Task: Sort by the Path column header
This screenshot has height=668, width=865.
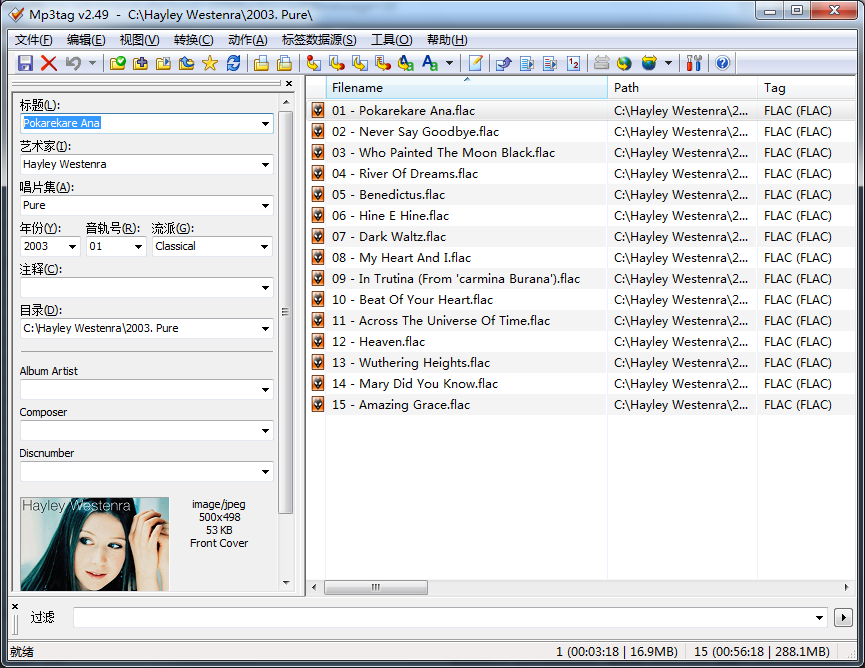Action: click(682, 88)
